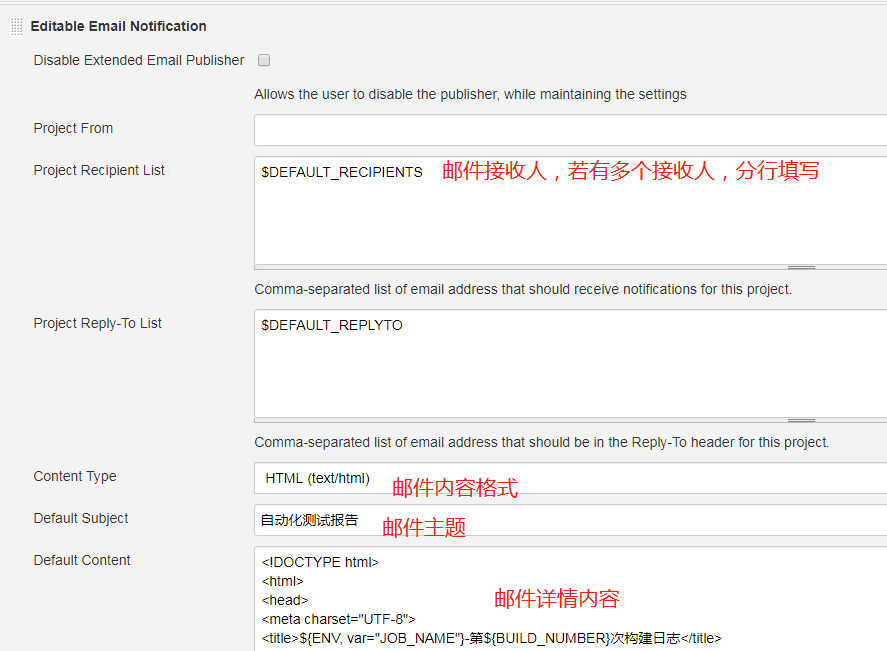Click the Default Subject label

tap(81, 518)
